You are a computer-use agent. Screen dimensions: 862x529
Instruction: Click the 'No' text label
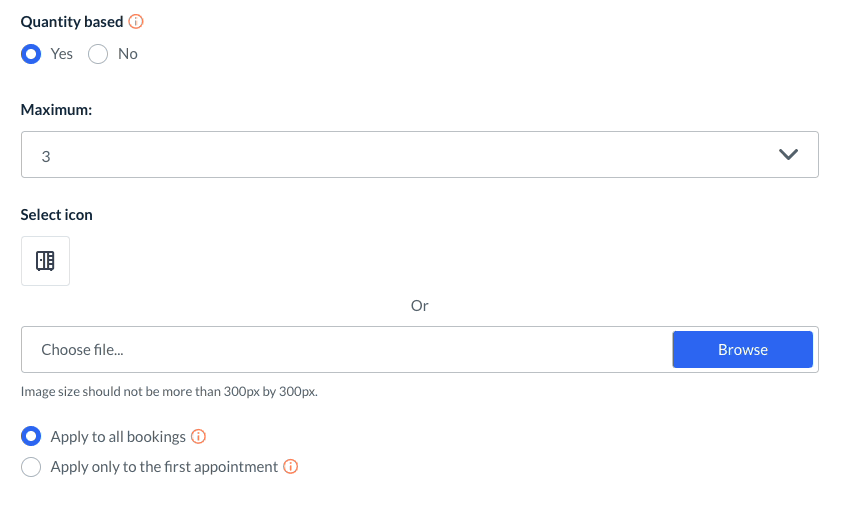(x=128, y=54)
